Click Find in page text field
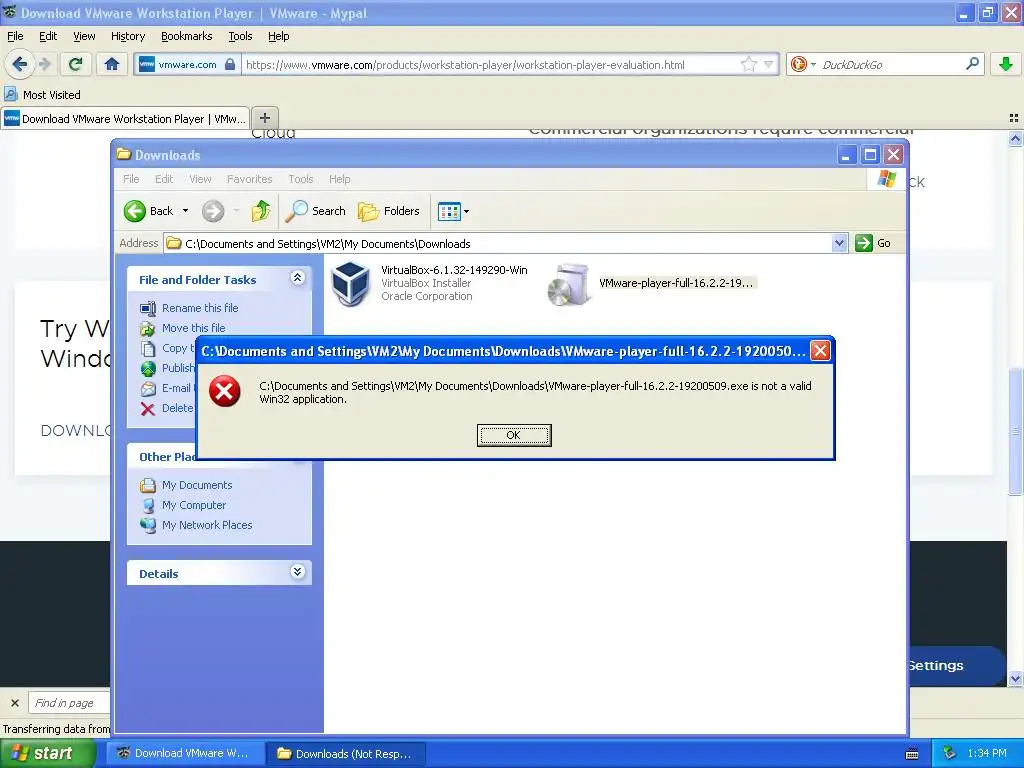This screenshot has height=768, width=1024. (x=69, y=703)
